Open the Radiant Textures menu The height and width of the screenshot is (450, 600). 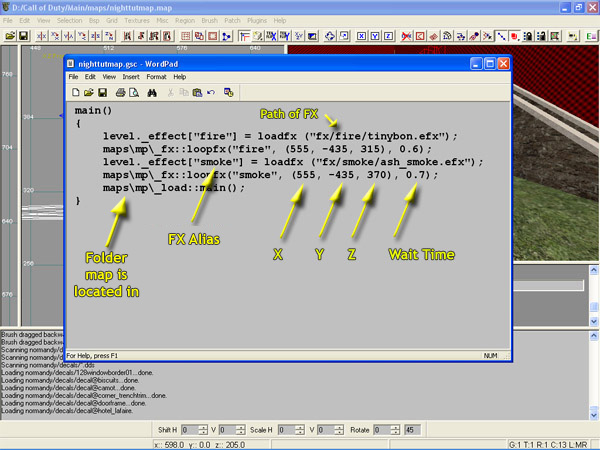tap(137, 21)
